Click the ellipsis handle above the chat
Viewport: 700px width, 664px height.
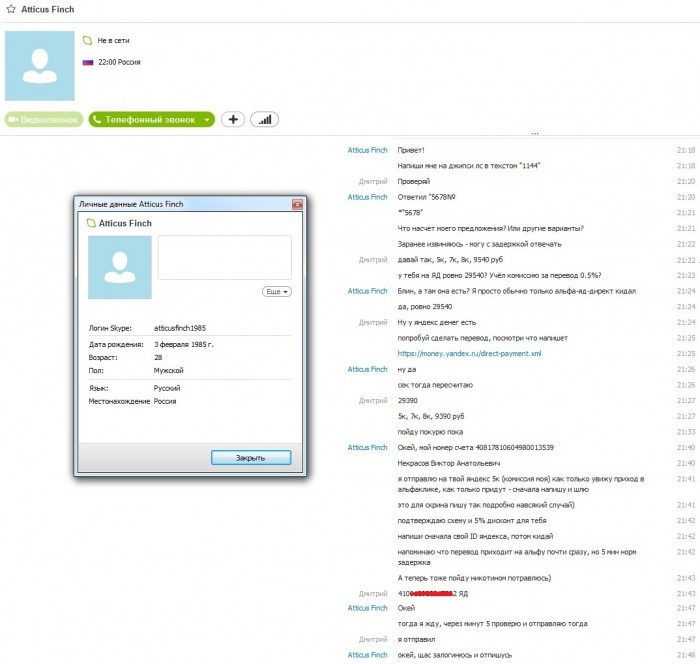pyautogui.click(x=535, y=133)
